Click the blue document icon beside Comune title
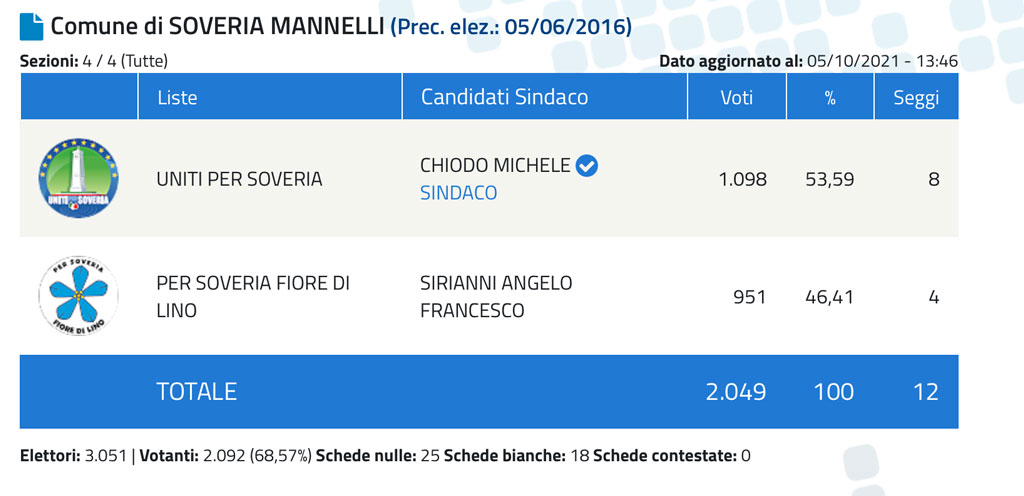This screenshot has width=1024, height=496. pyautogui.click(x=31, y=27)
